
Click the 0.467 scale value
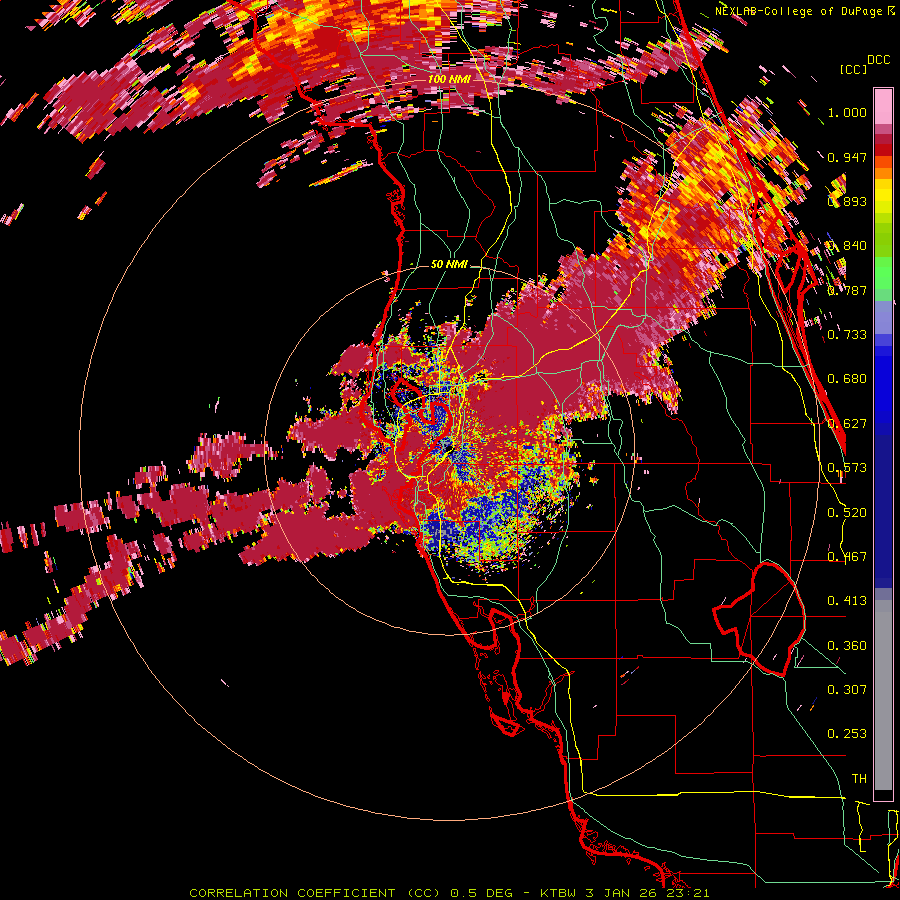(847, 557)
